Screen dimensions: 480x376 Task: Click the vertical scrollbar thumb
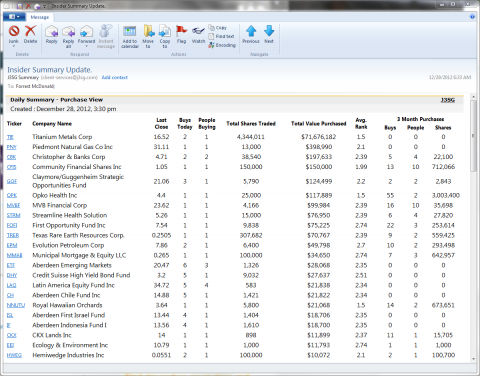(473, 136)
